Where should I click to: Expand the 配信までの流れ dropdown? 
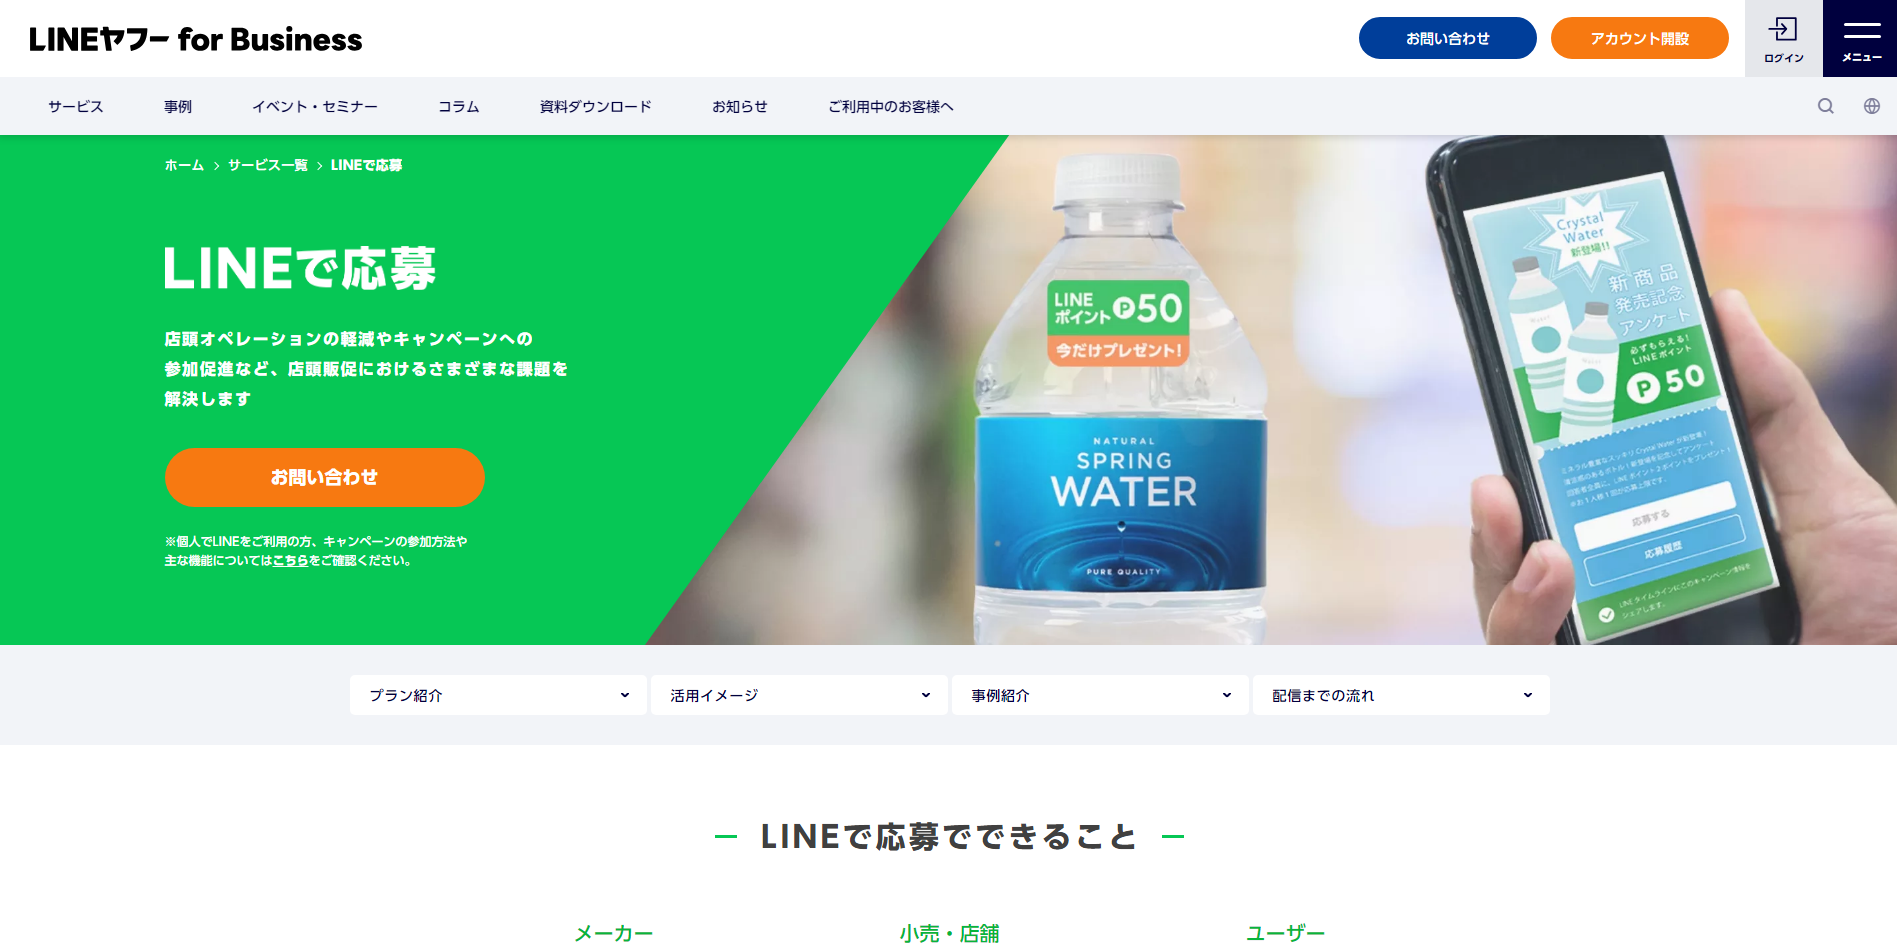(1401, 695)
